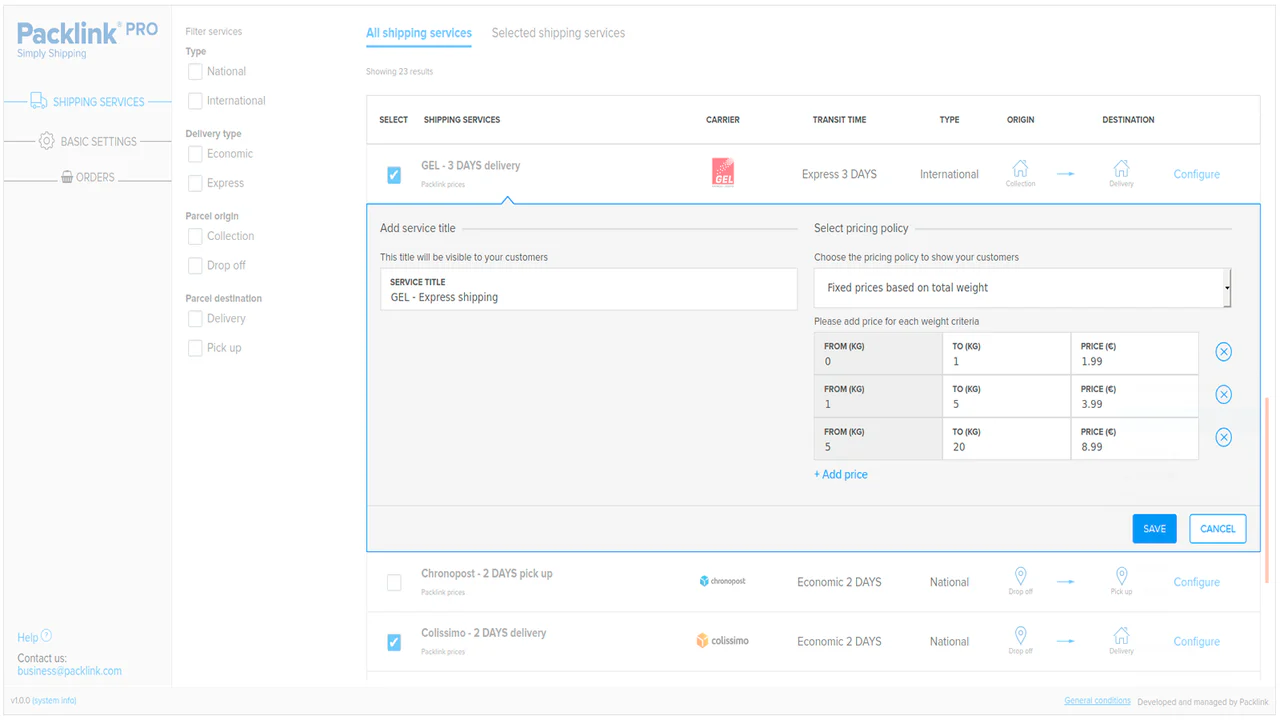The width and height of the screenshot is (1280, 720).
Task: Open Configure for GEL service
Action: tap(1196, 174)
